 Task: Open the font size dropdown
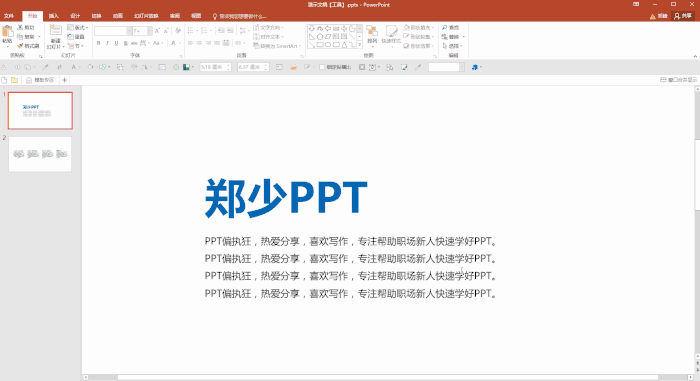[150, 31]
